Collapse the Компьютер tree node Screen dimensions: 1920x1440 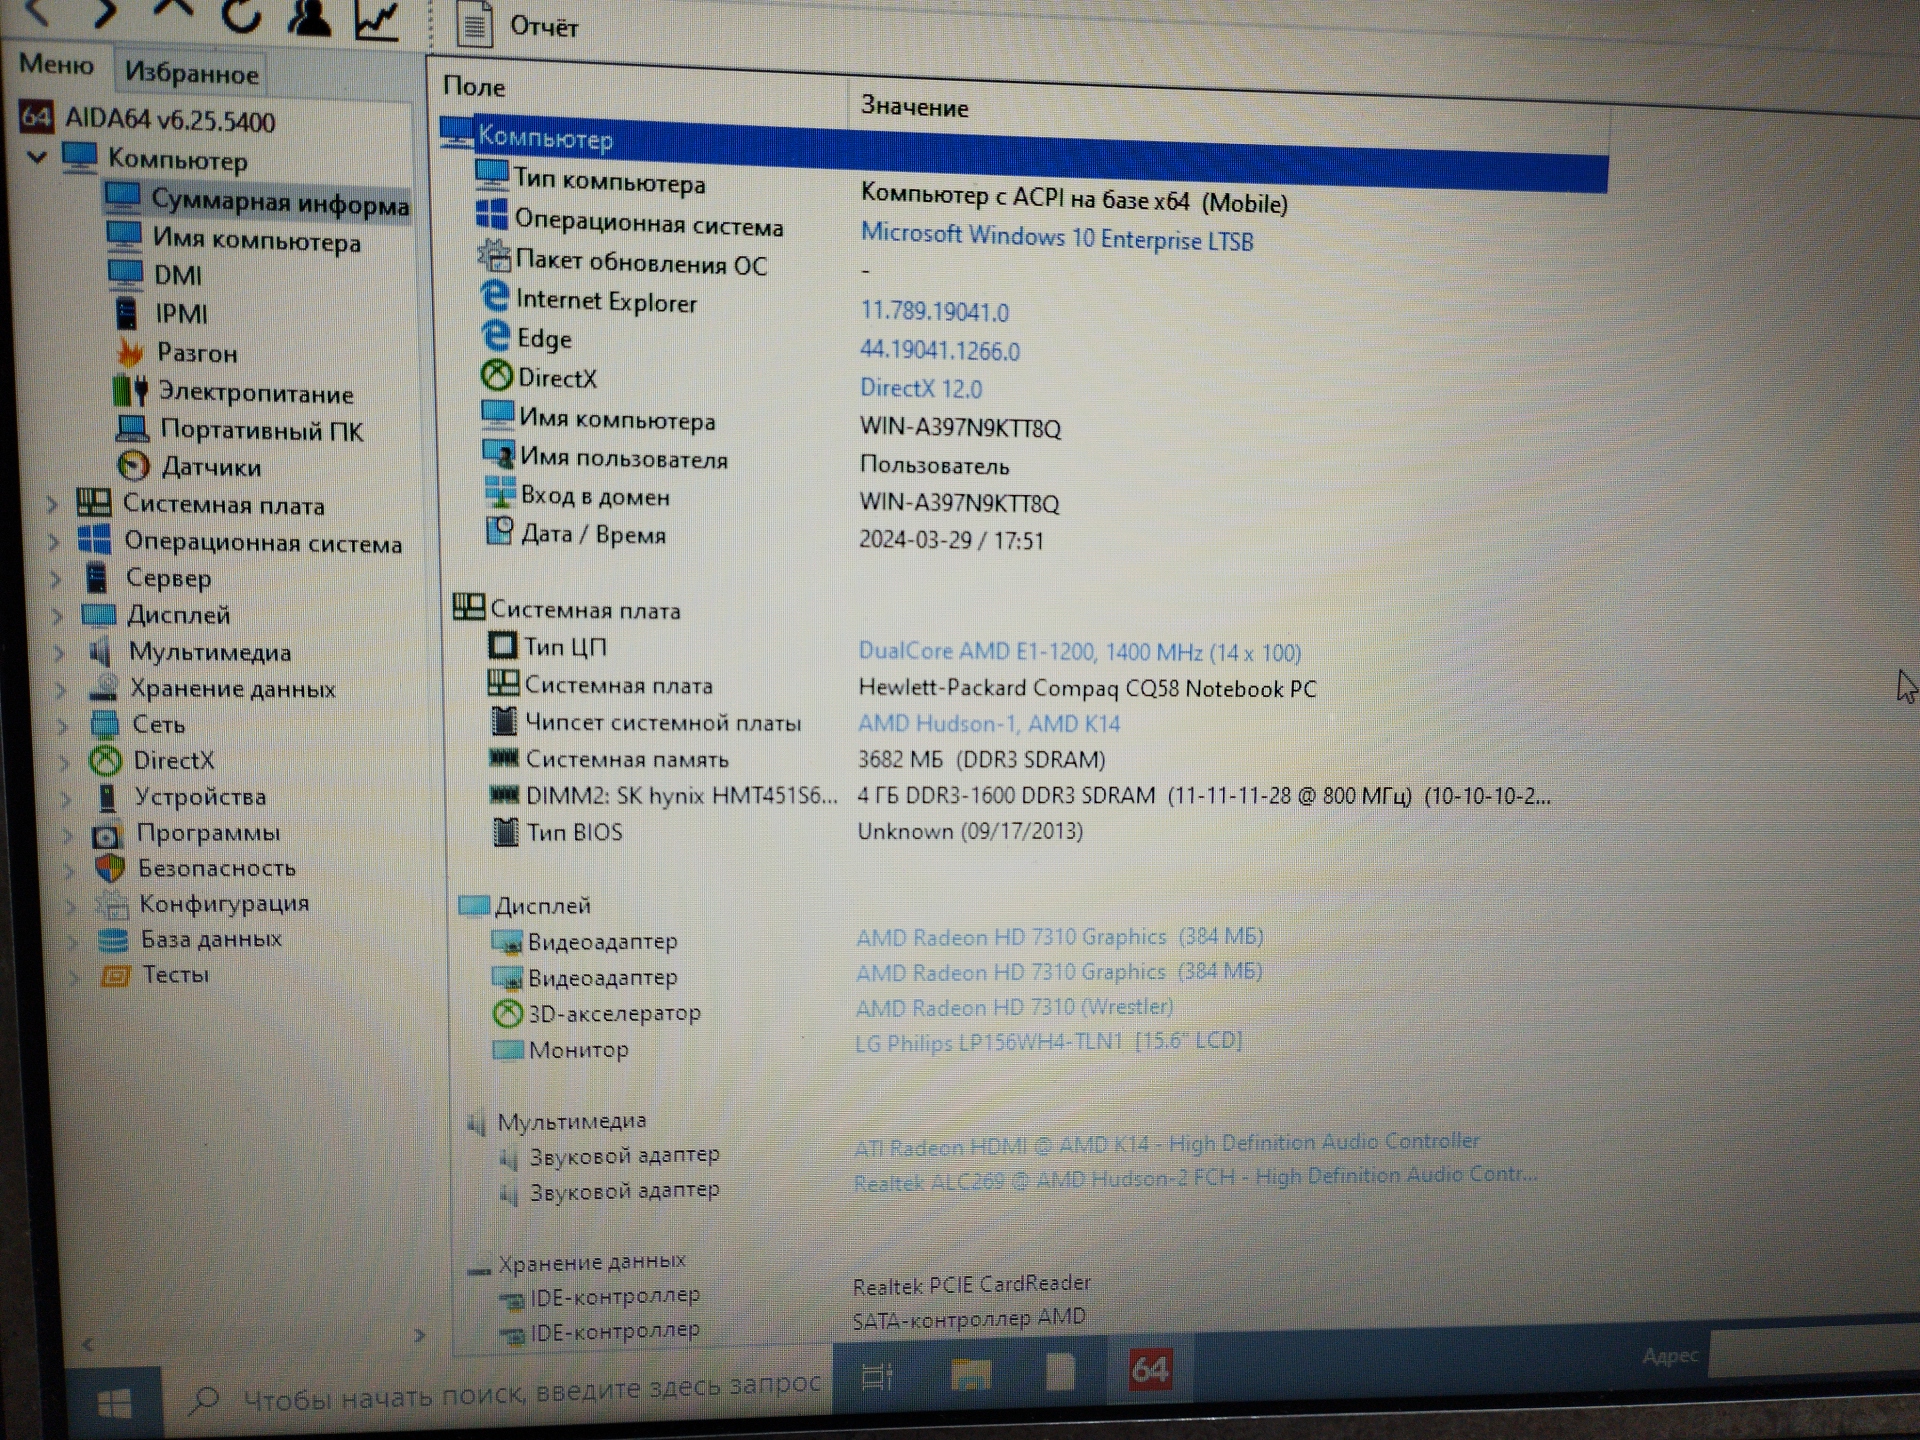(37, 156)
